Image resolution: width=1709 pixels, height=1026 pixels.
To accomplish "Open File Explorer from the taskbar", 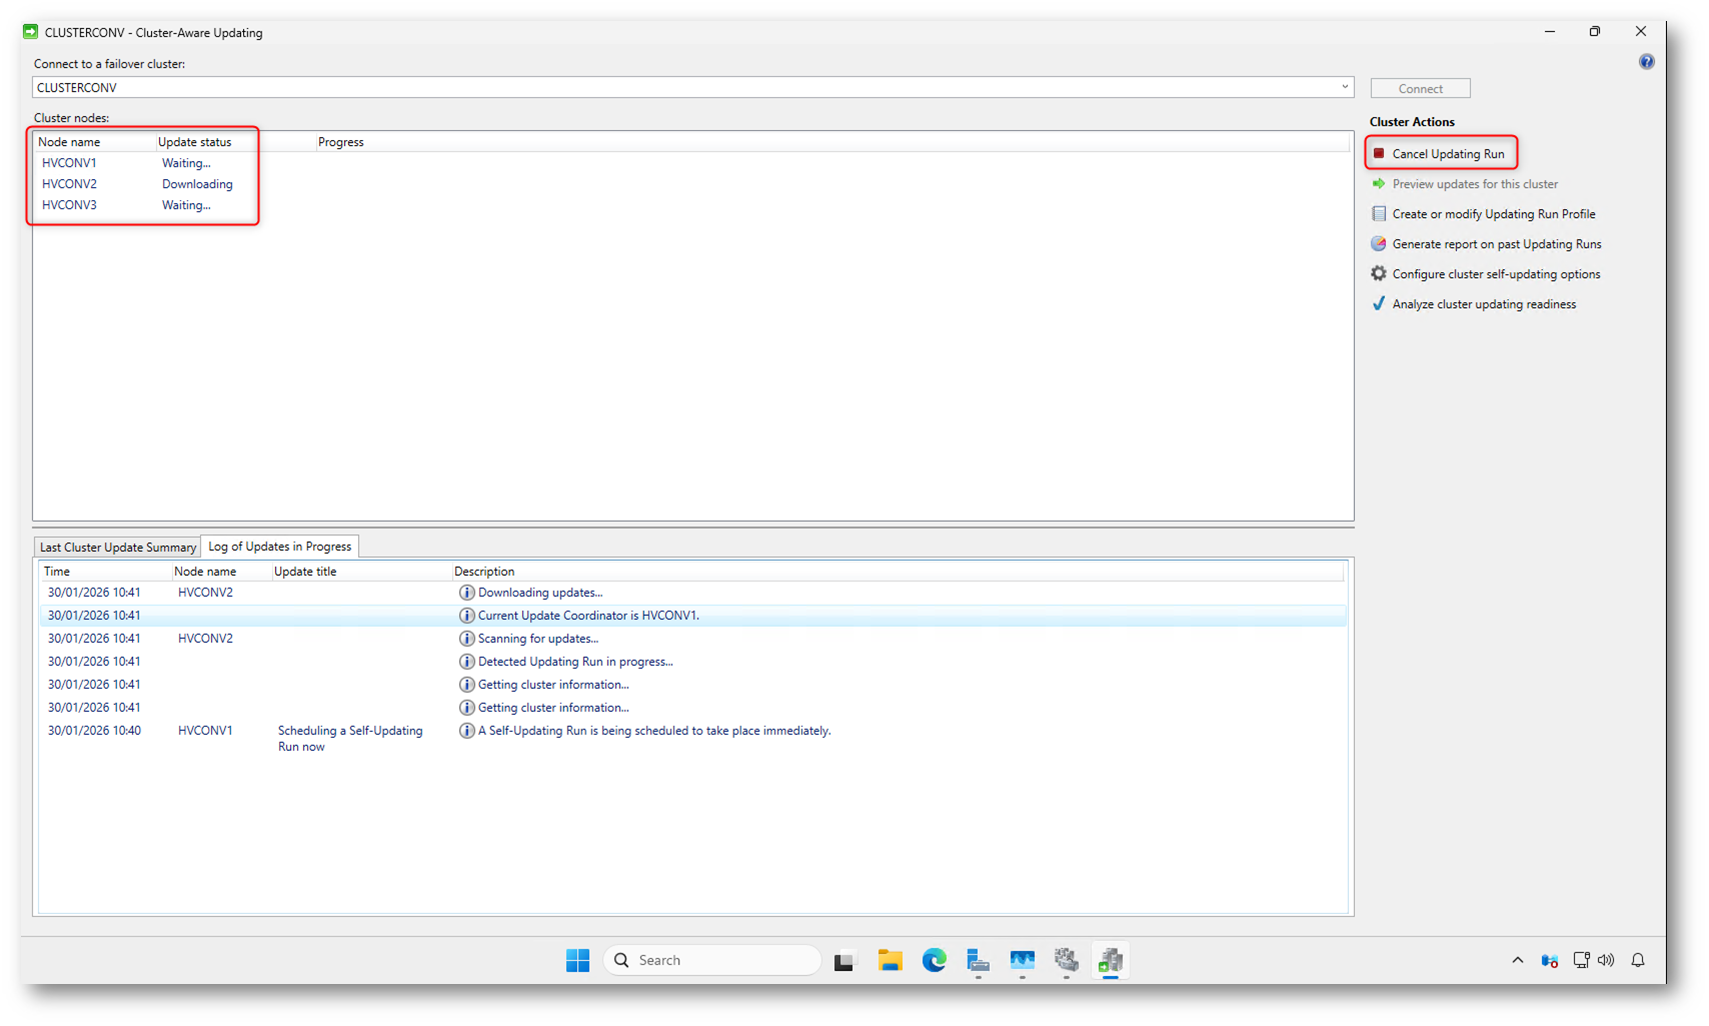I will [890, 961].
